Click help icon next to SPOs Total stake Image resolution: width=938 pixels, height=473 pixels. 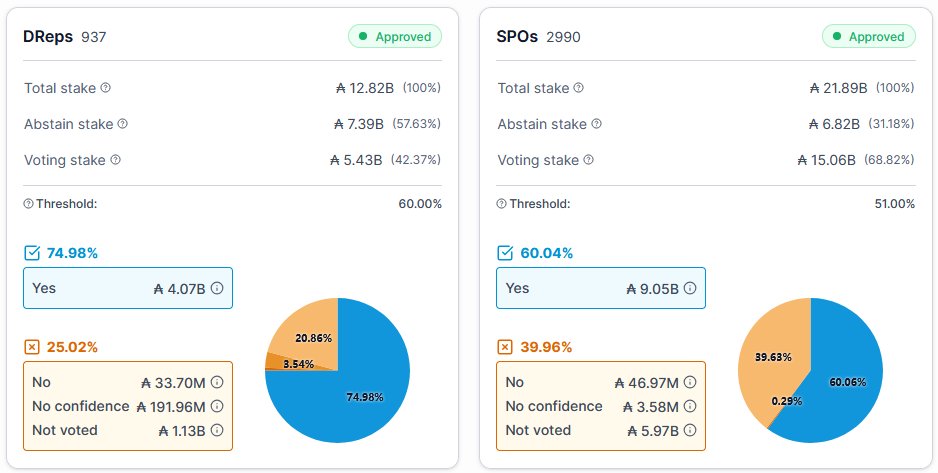[x=578, y=88]
